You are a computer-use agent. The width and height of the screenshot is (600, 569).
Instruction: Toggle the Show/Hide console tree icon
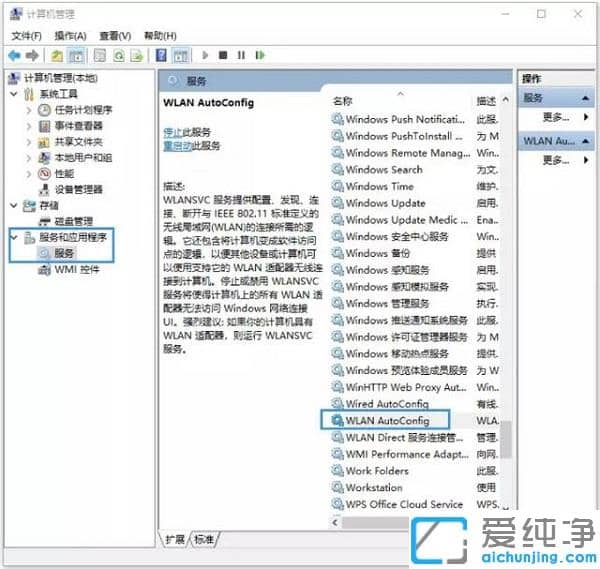pyautogui.click(x=77, y=56)
